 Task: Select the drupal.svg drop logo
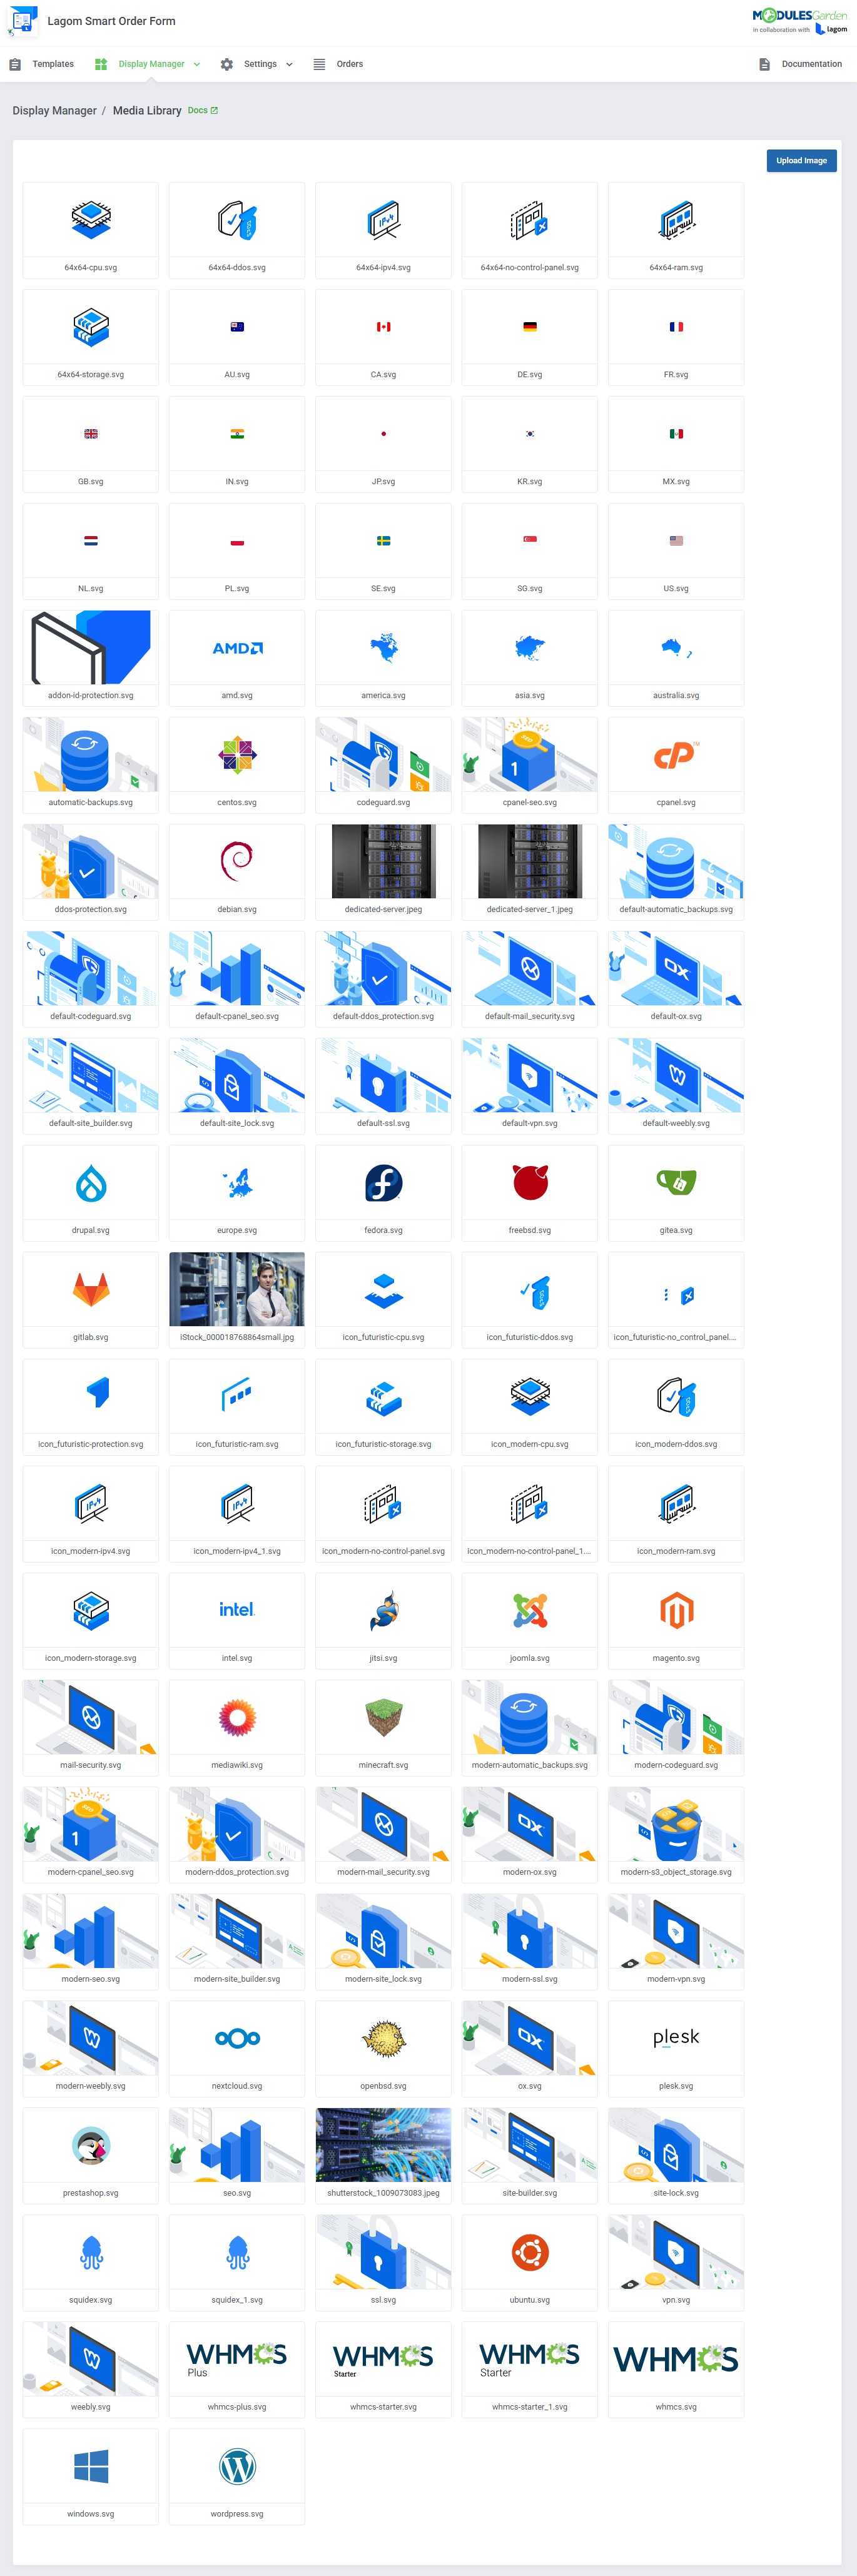tap(91, 1183)
